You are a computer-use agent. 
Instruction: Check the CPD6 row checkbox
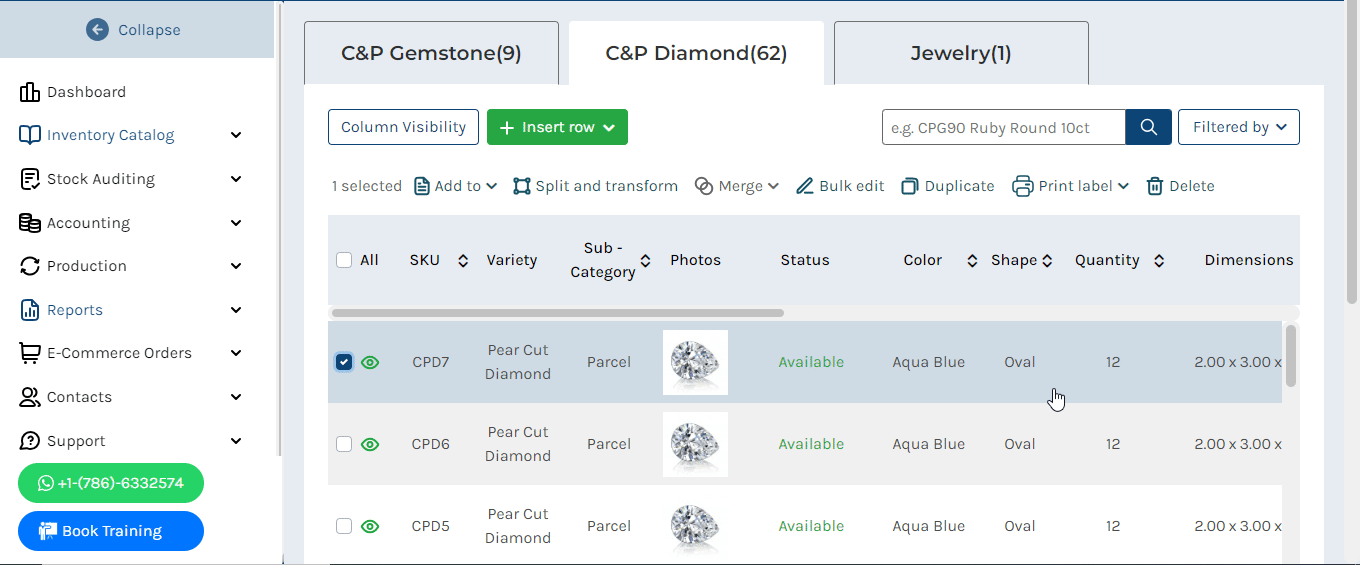(344, 444)
